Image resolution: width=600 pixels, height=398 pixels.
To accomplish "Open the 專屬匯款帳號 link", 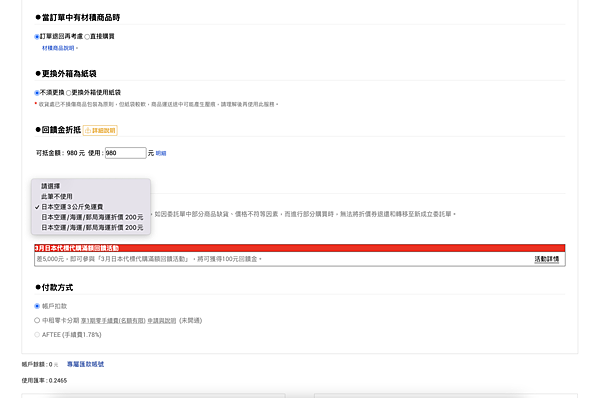I will [85, 364].
